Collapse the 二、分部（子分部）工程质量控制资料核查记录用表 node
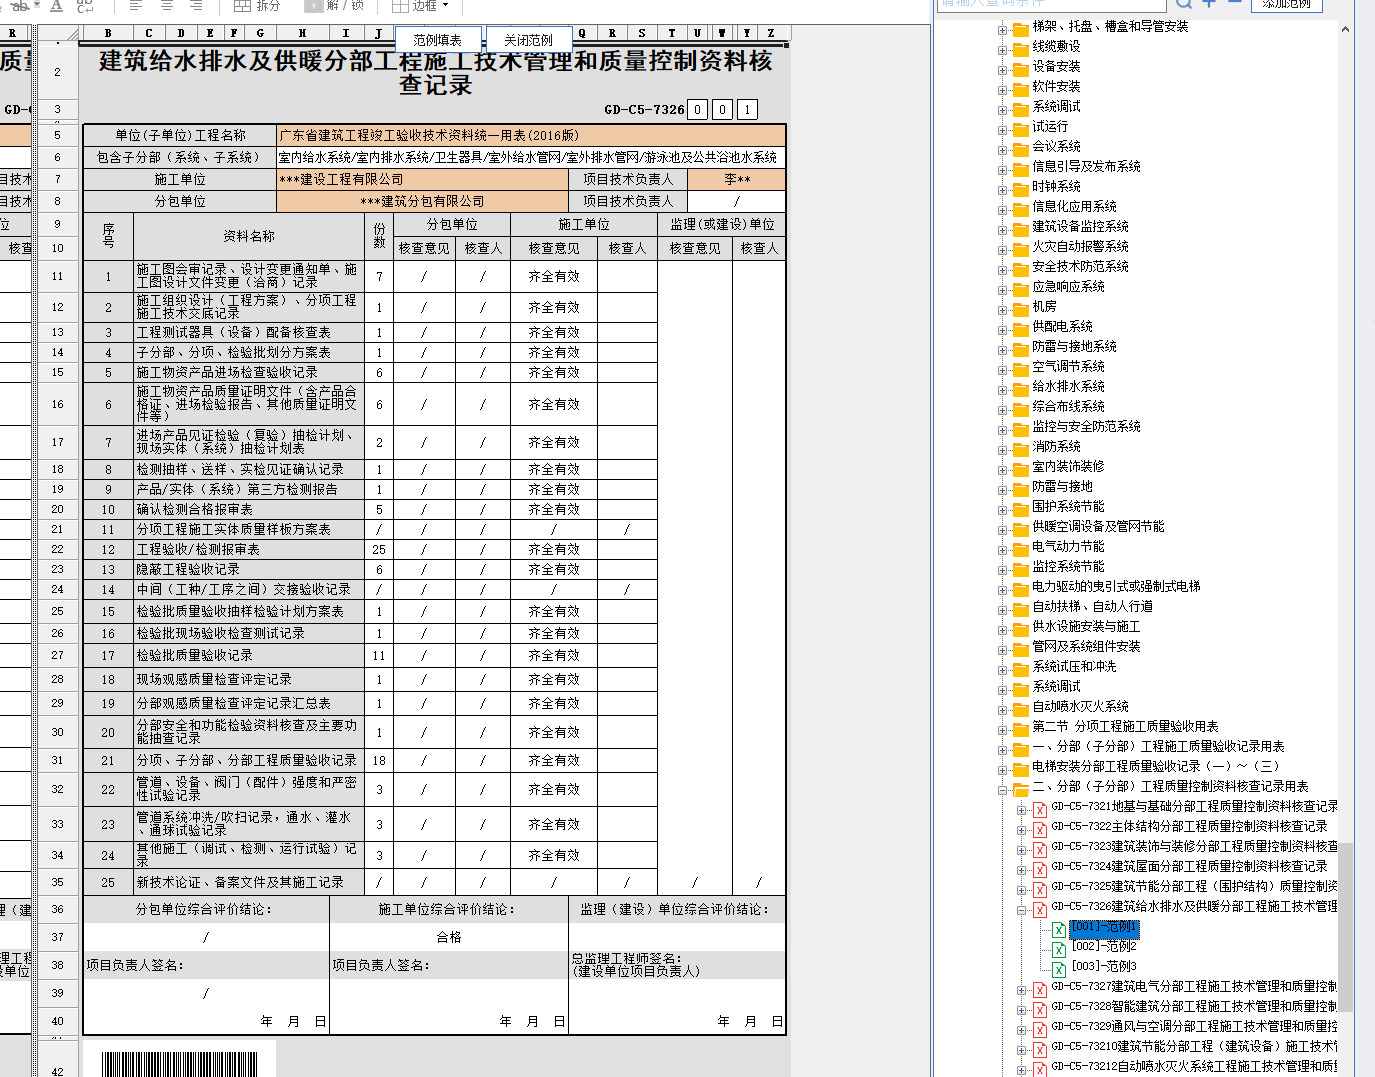Viewport: 1375px width, 1077px height. [x=1002, y=789]
